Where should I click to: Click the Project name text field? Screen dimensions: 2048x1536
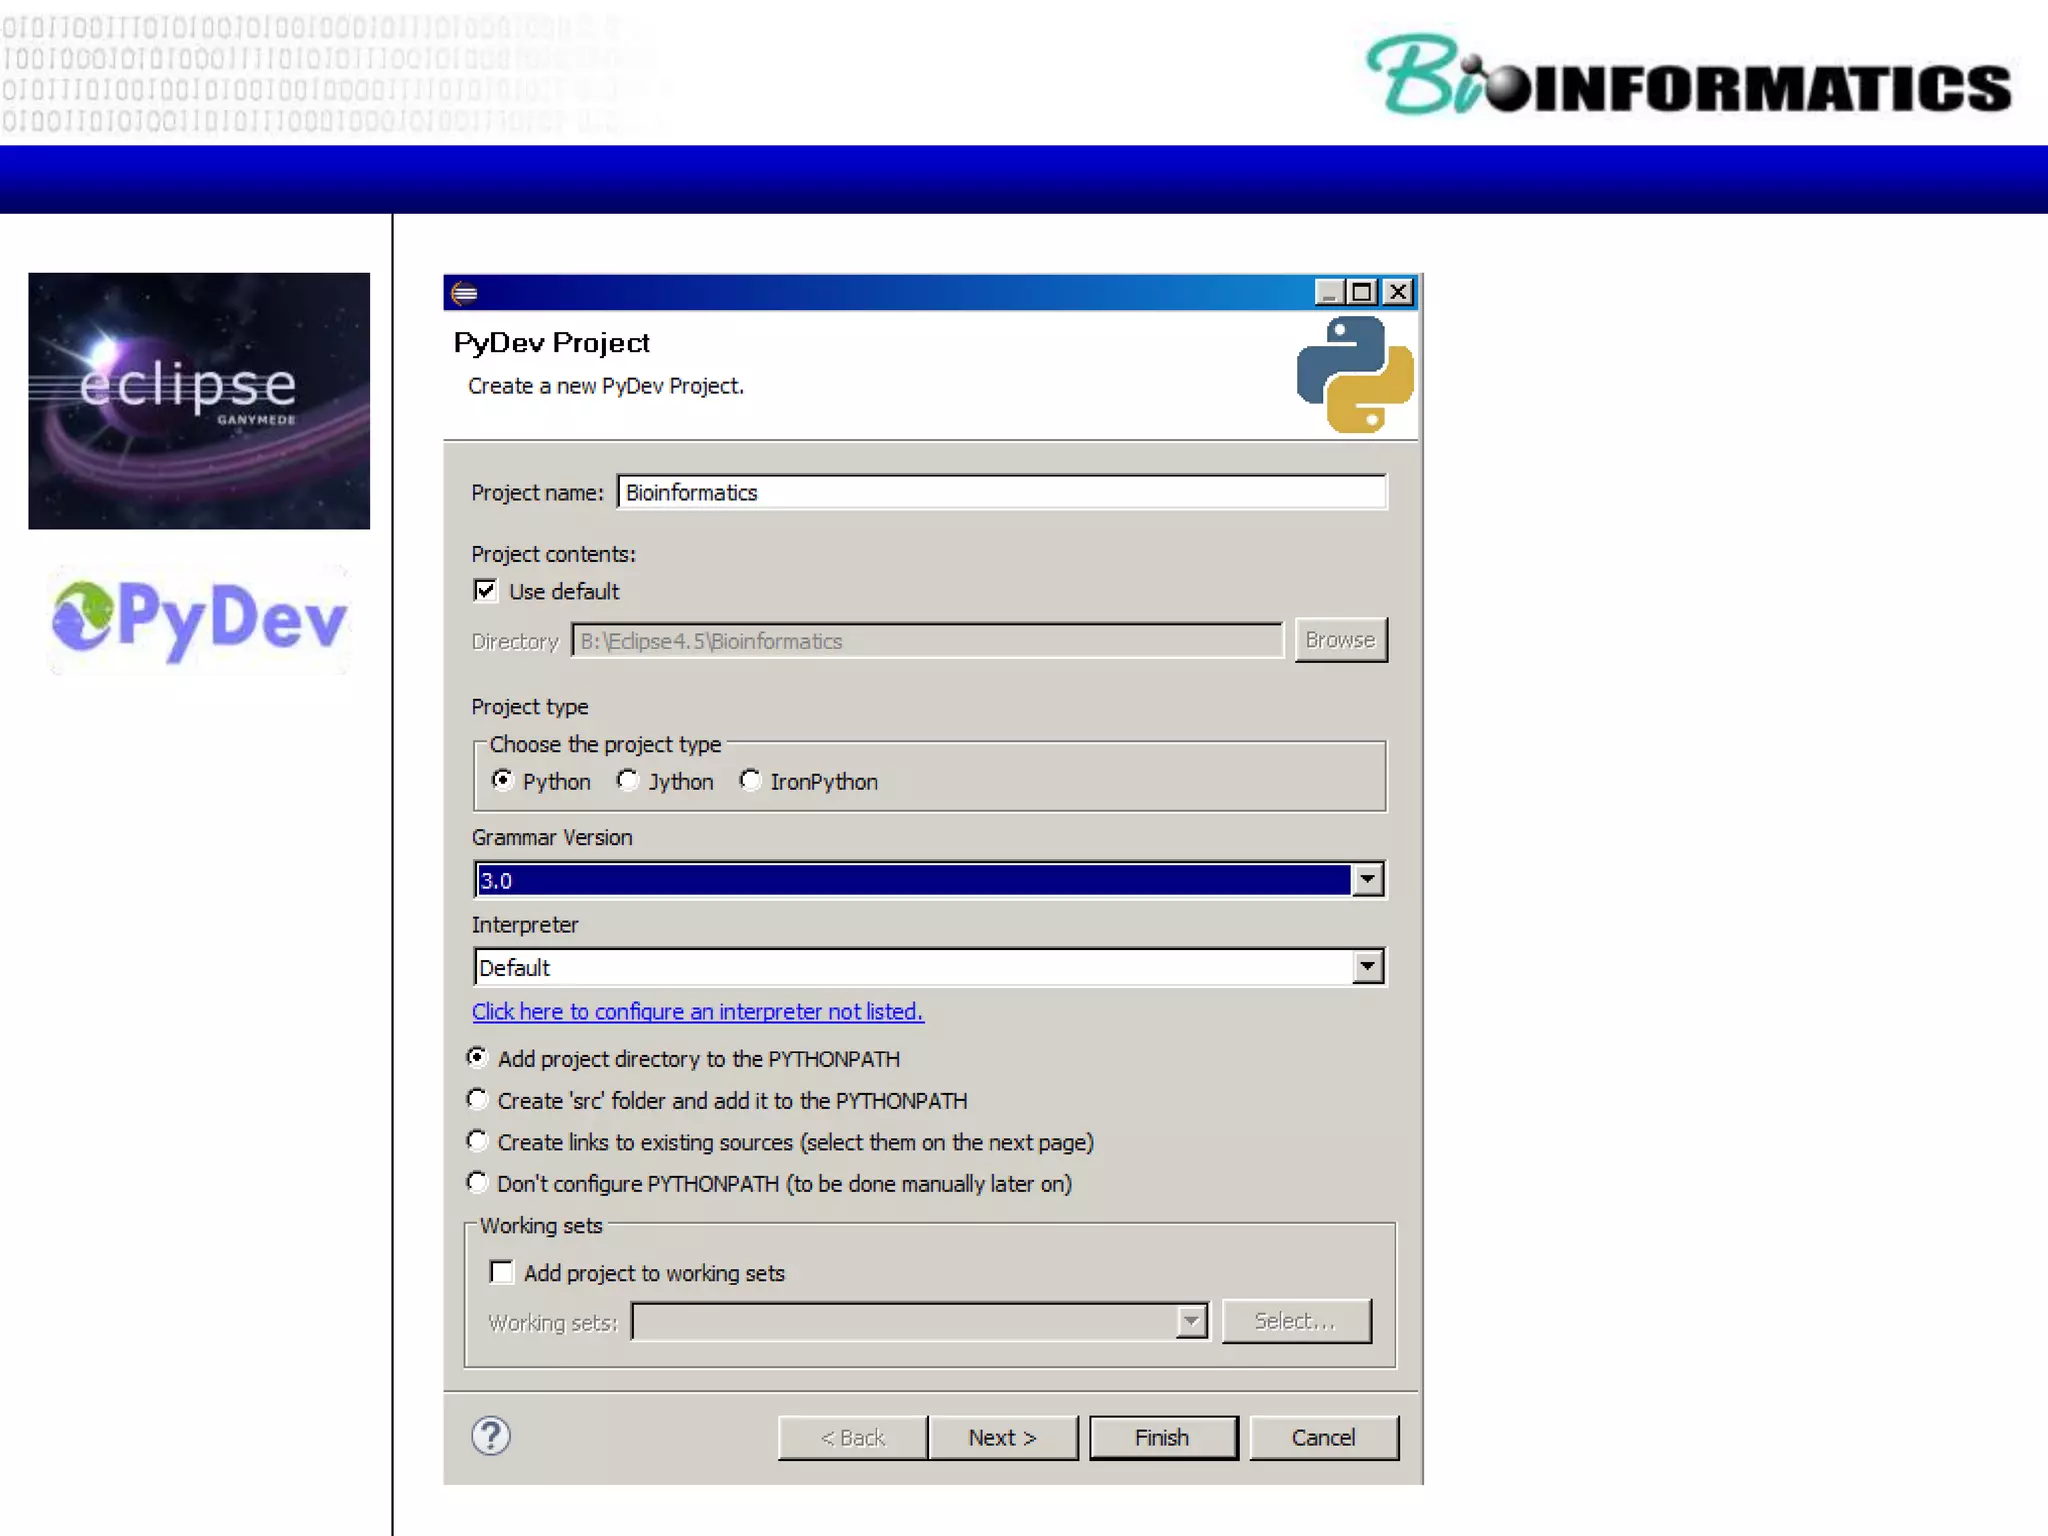click(1000, 492)
